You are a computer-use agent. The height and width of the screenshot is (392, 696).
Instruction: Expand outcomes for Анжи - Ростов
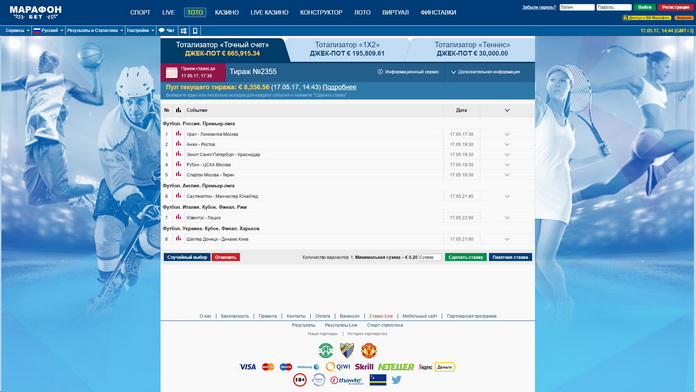(507, 144)
